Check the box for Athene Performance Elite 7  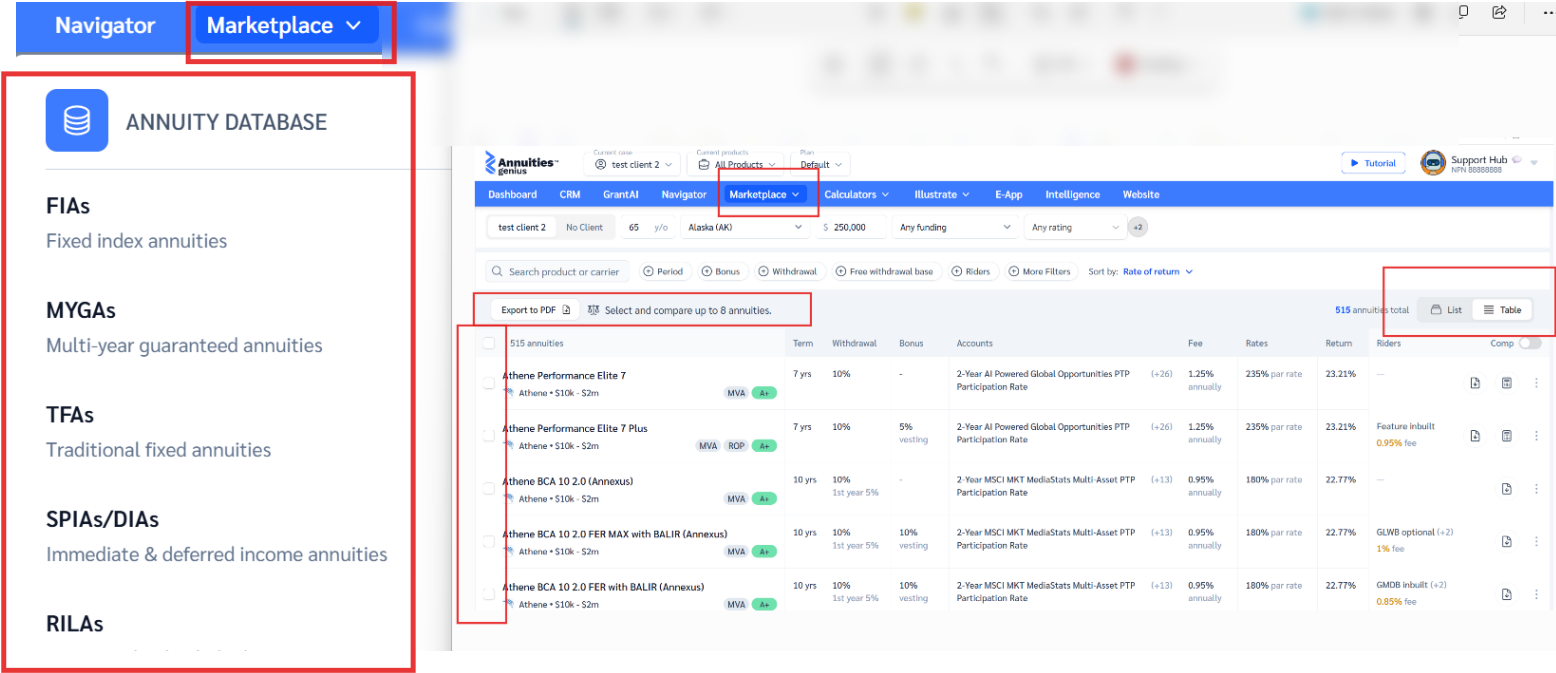coord(489,382)
